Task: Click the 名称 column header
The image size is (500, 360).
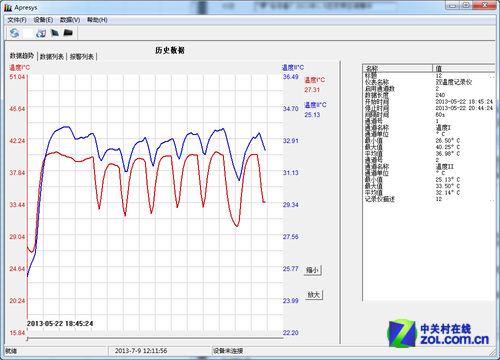Action: (x=397, y=68)
